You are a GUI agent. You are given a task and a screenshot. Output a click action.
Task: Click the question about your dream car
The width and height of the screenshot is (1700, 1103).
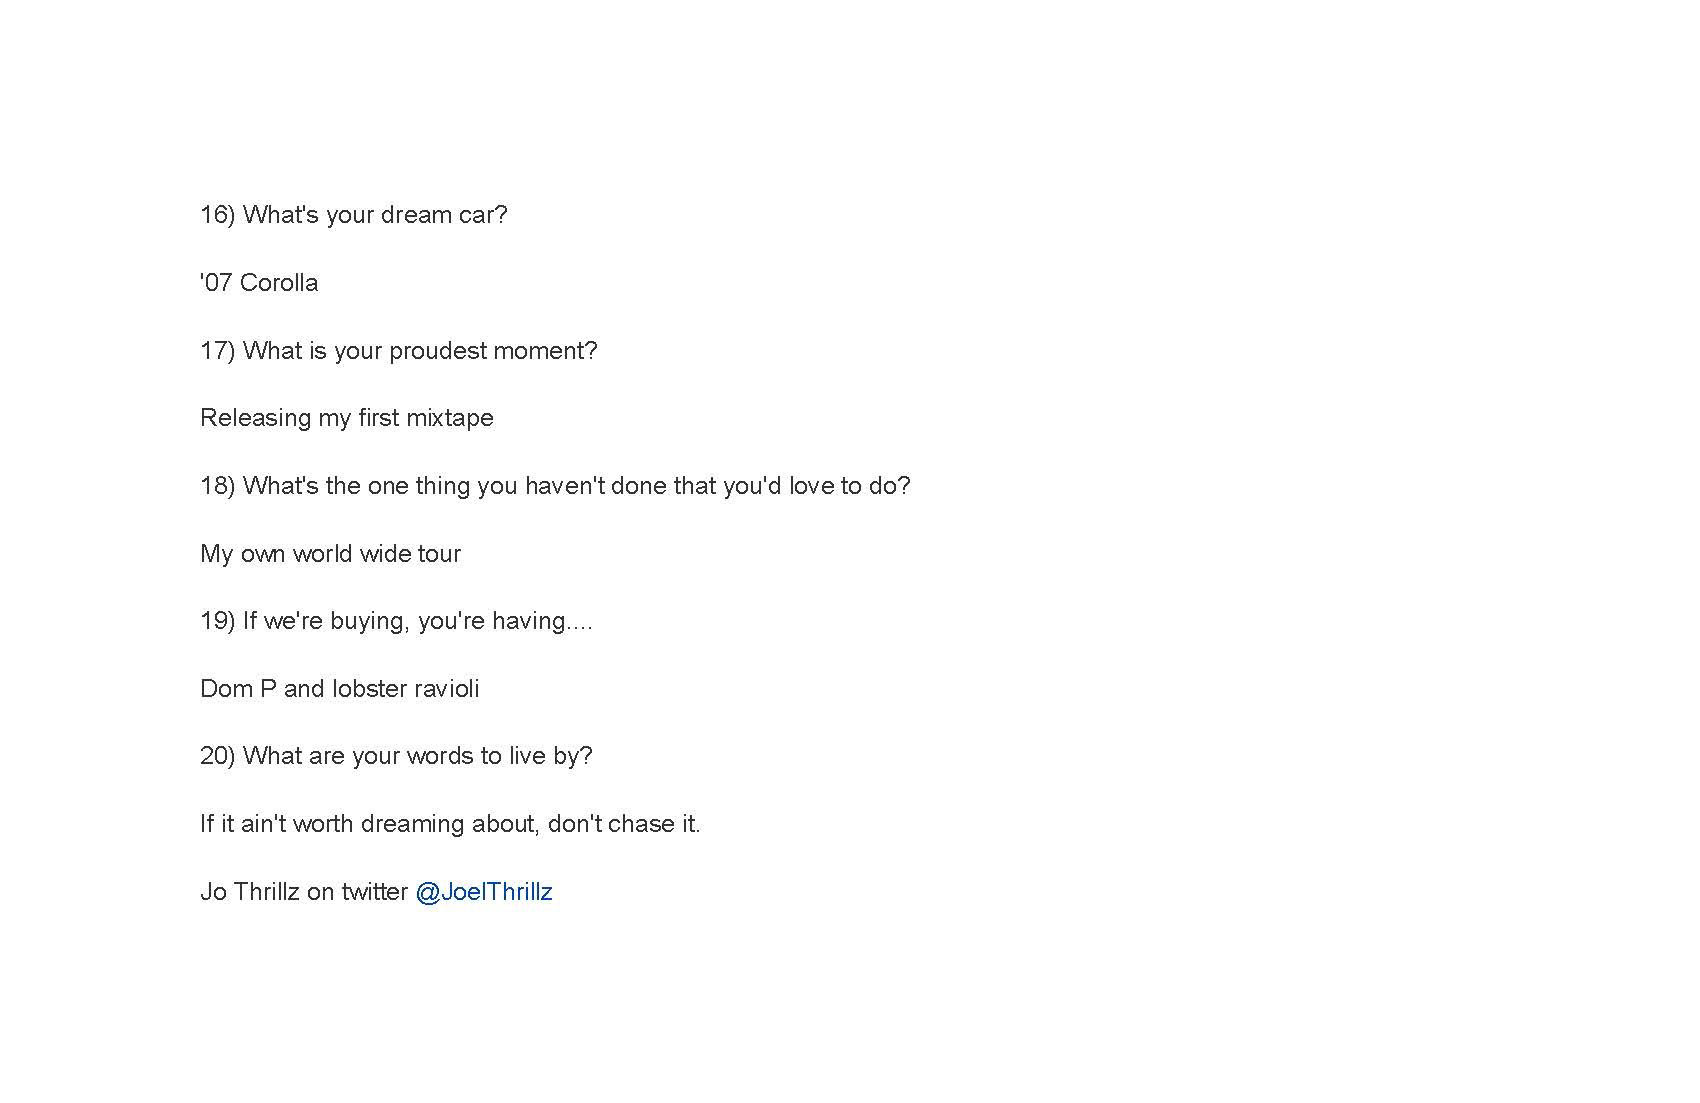coord(354,215)
